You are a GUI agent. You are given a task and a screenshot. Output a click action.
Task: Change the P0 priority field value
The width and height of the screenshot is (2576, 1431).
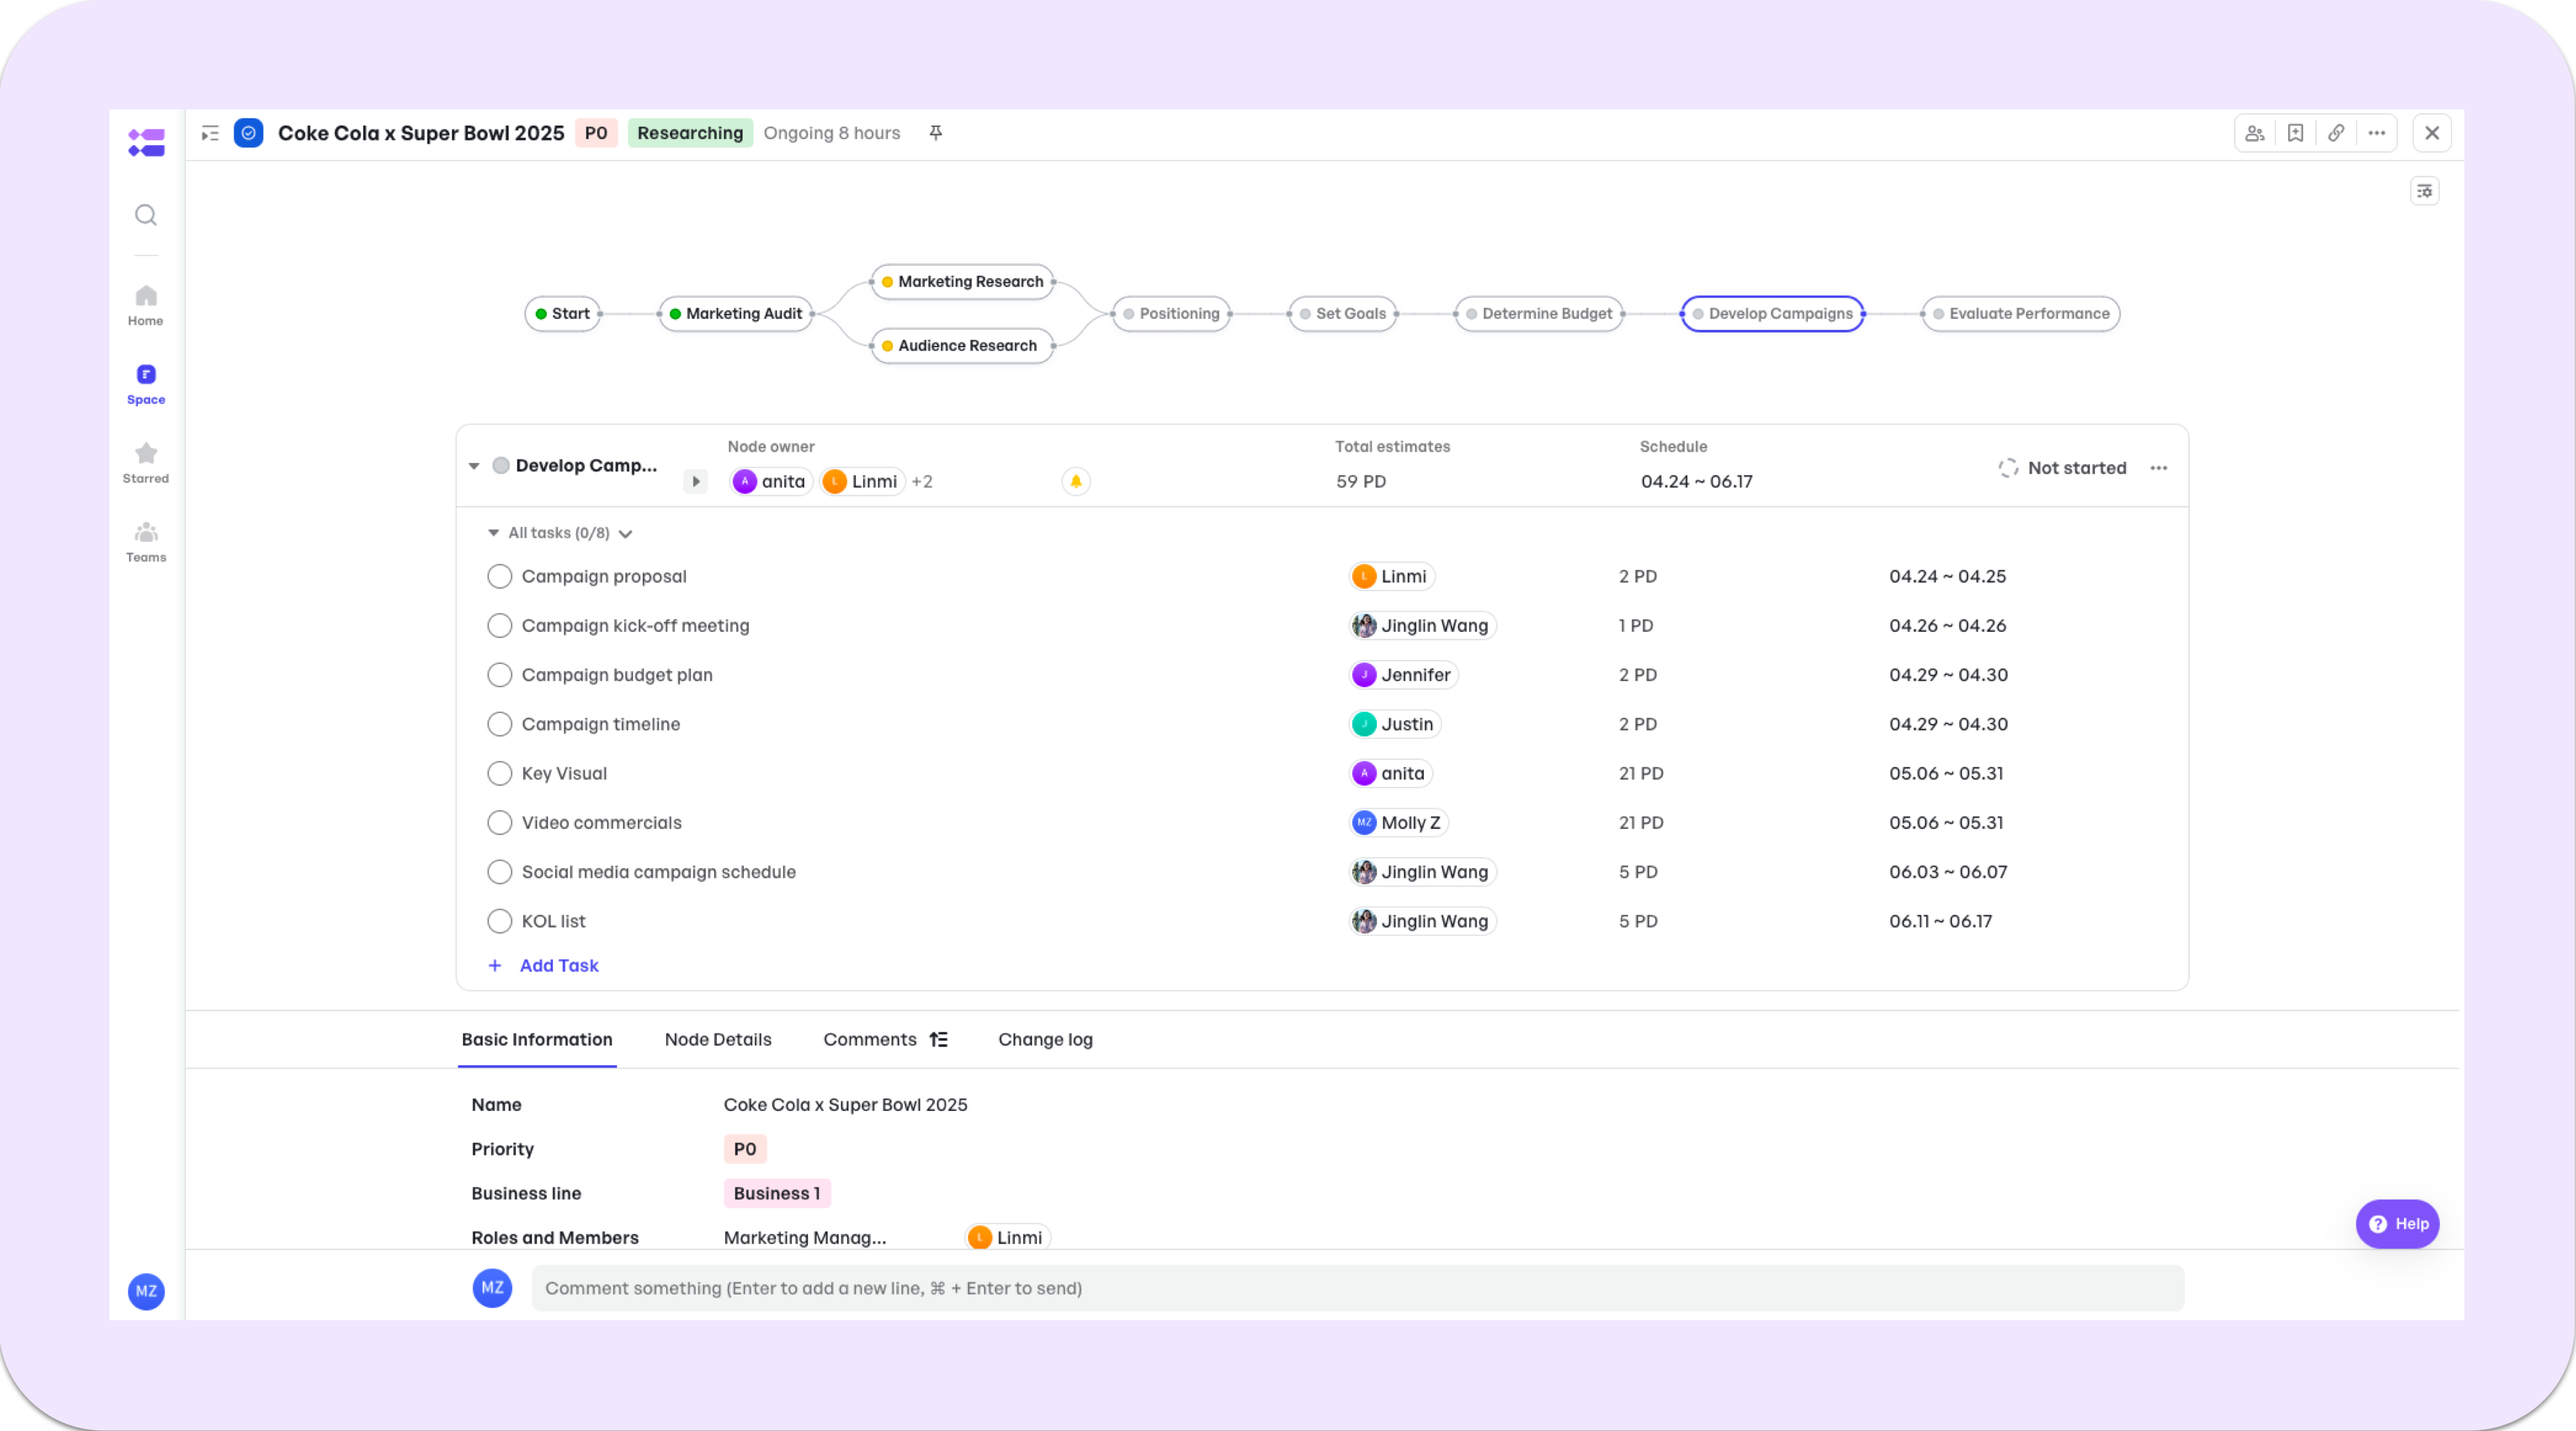click(x=745, y=1149)
